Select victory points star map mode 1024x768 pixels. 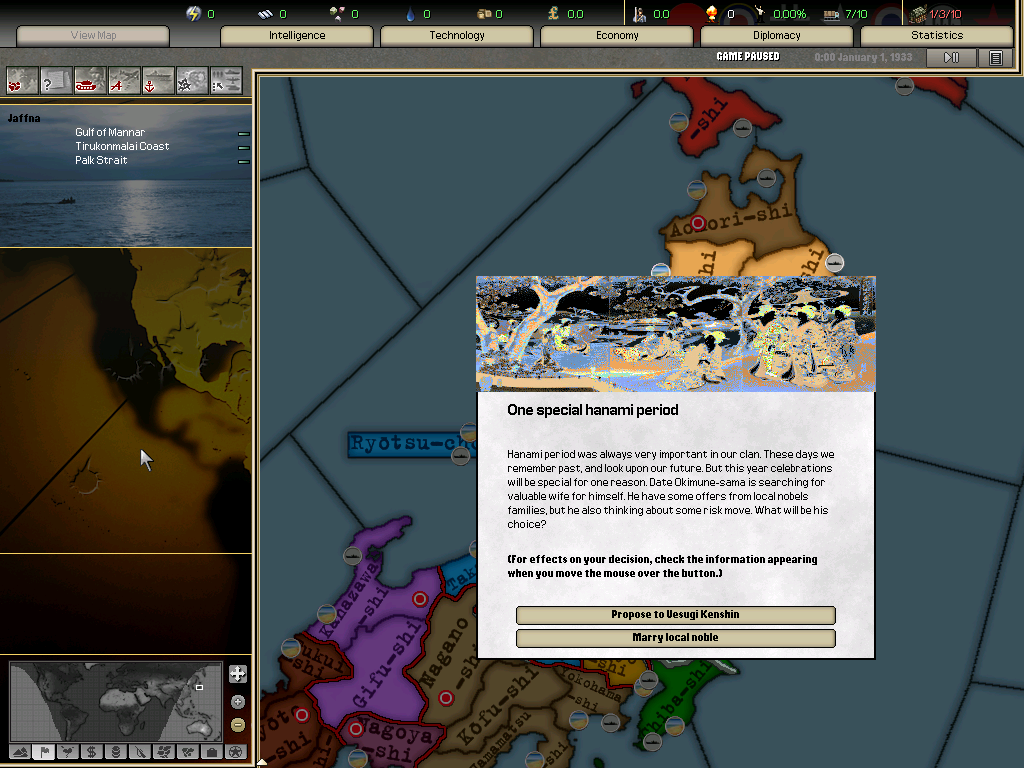tap(236, 752)
